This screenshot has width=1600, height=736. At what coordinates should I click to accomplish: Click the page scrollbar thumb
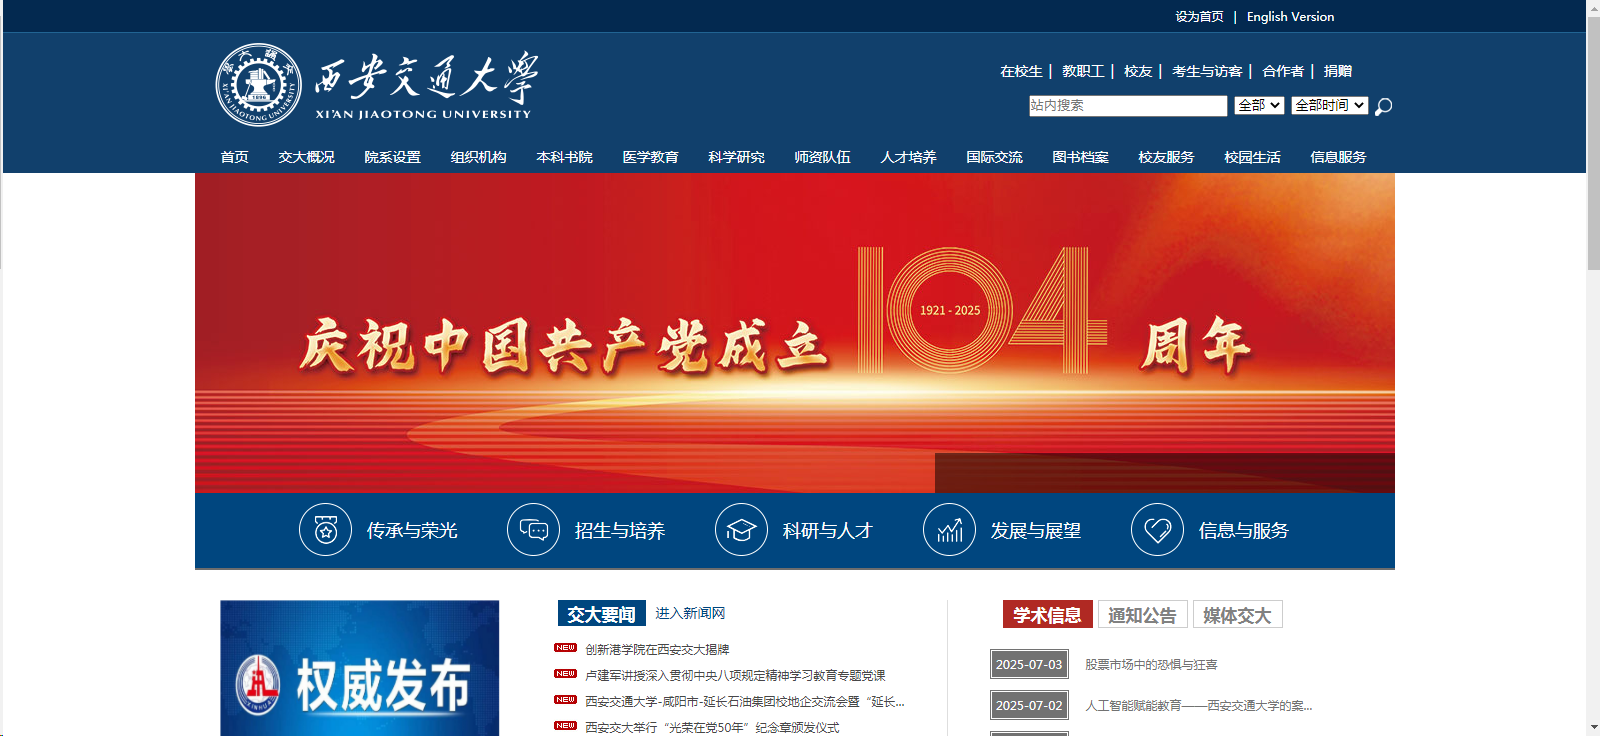1593,142
